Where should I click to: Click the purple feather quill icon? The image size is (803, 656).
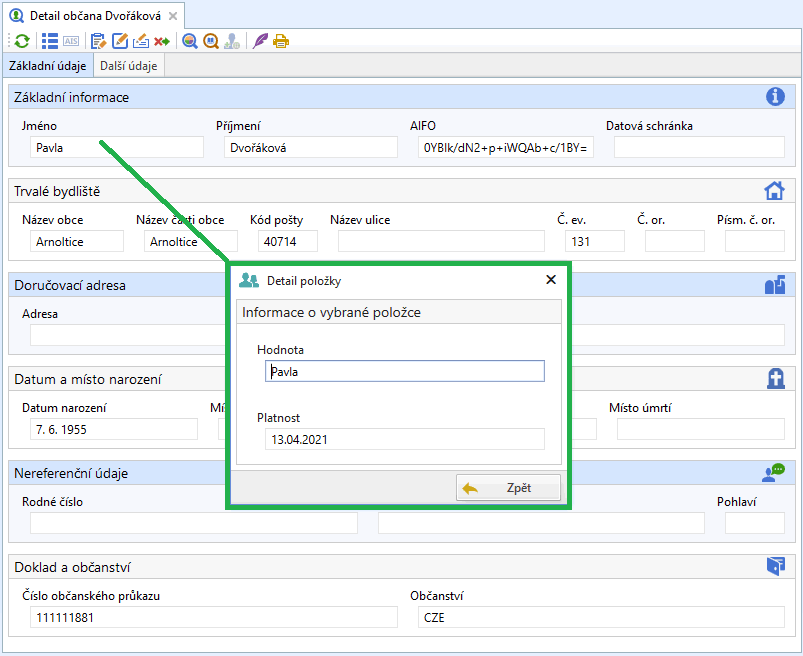click(260, 41)
